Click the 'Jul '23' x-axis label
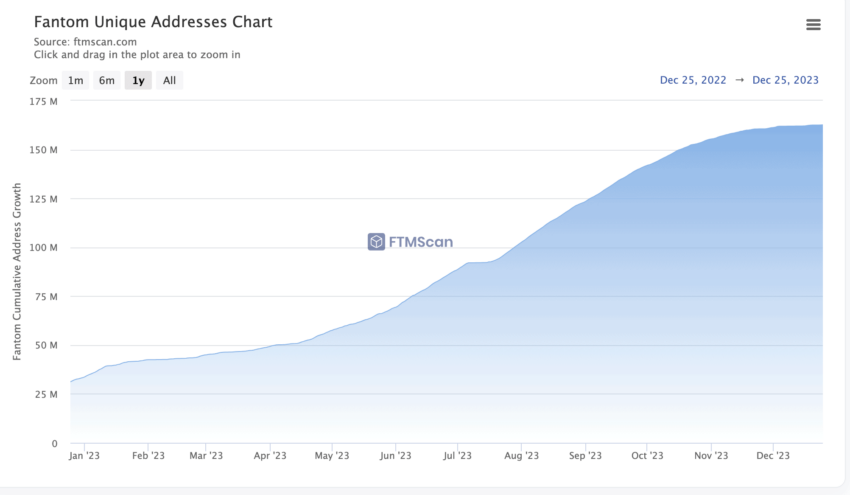This screenshot has width=850, height=495. click(458, 455)
